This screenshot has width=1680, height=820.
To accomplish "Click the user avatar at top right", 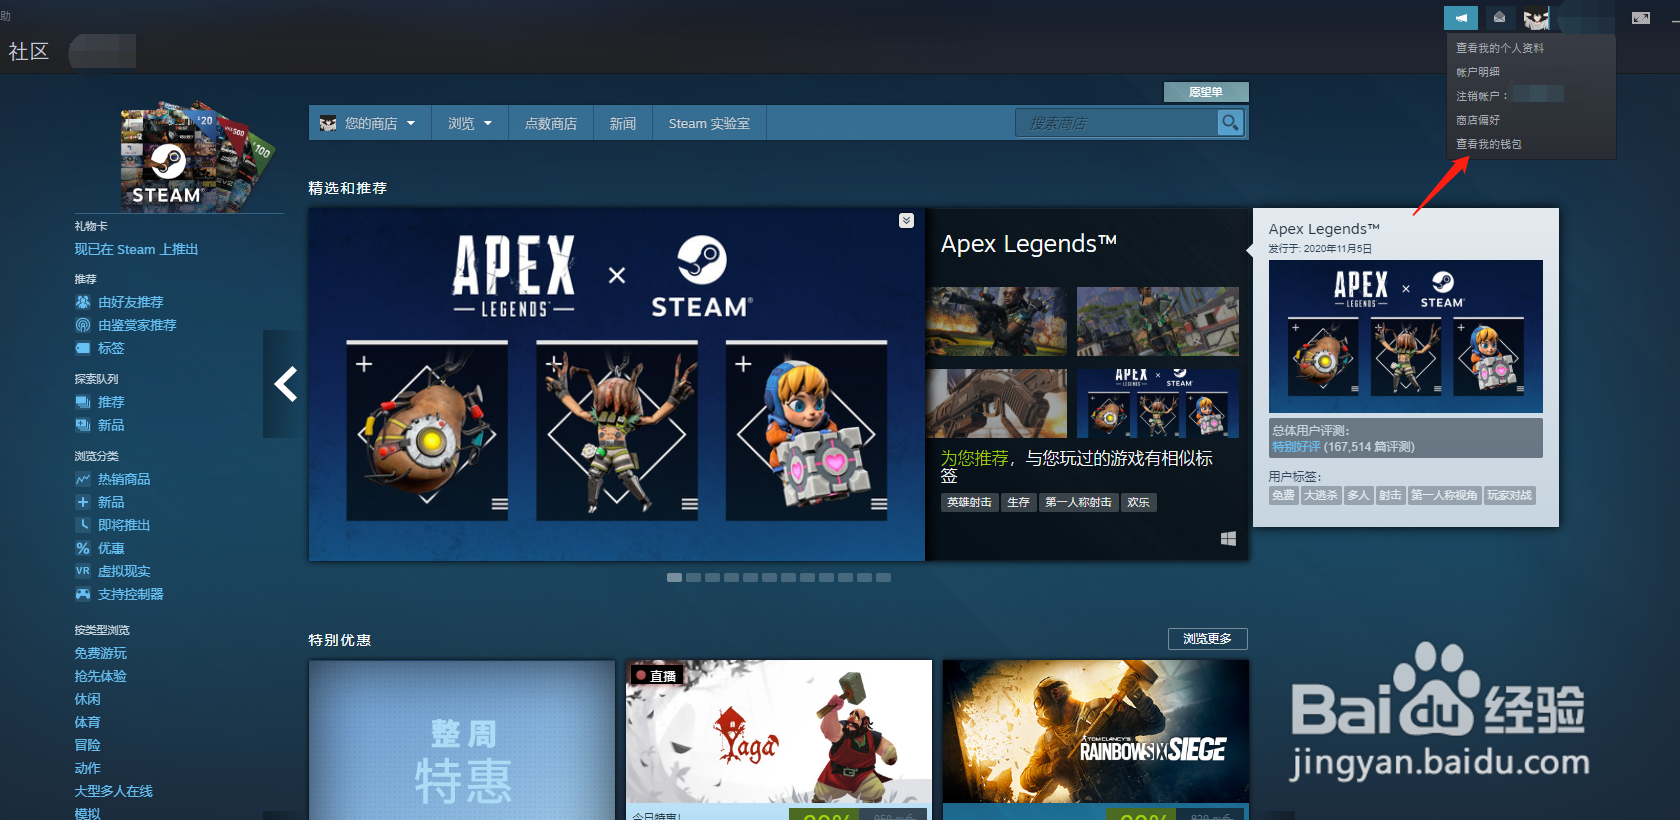I will tap(1536, 18).
